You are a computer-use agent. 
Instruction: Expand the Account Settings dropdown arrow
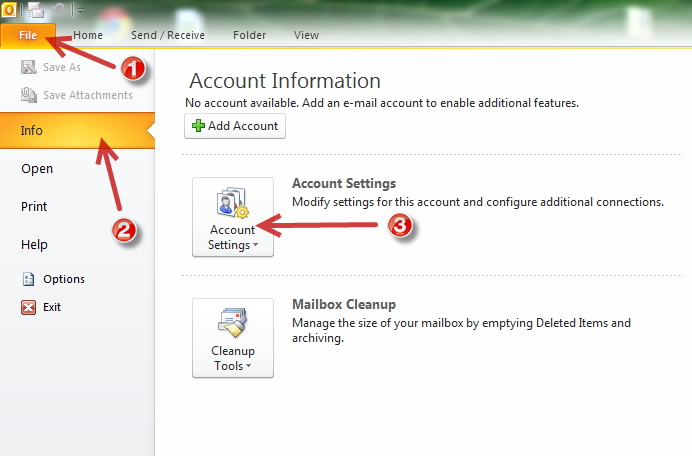click(x=254, y=246)
